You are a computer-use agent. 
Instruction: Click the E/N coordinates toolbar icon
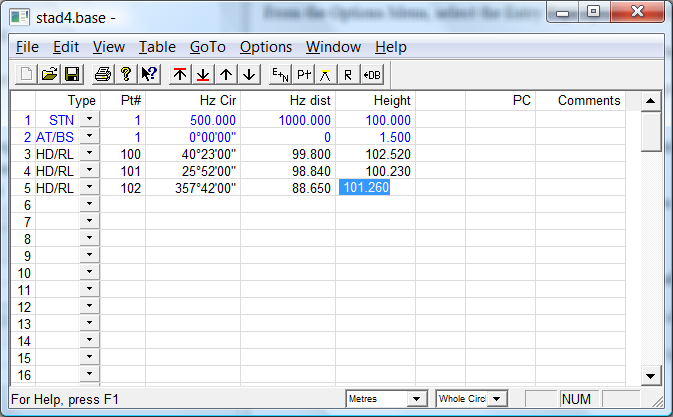click(279, 74)
